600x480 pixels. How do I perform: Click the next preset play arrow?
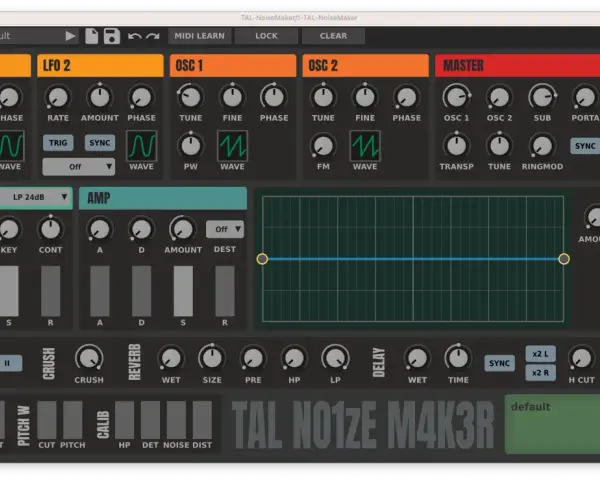[x=70, y=36]
